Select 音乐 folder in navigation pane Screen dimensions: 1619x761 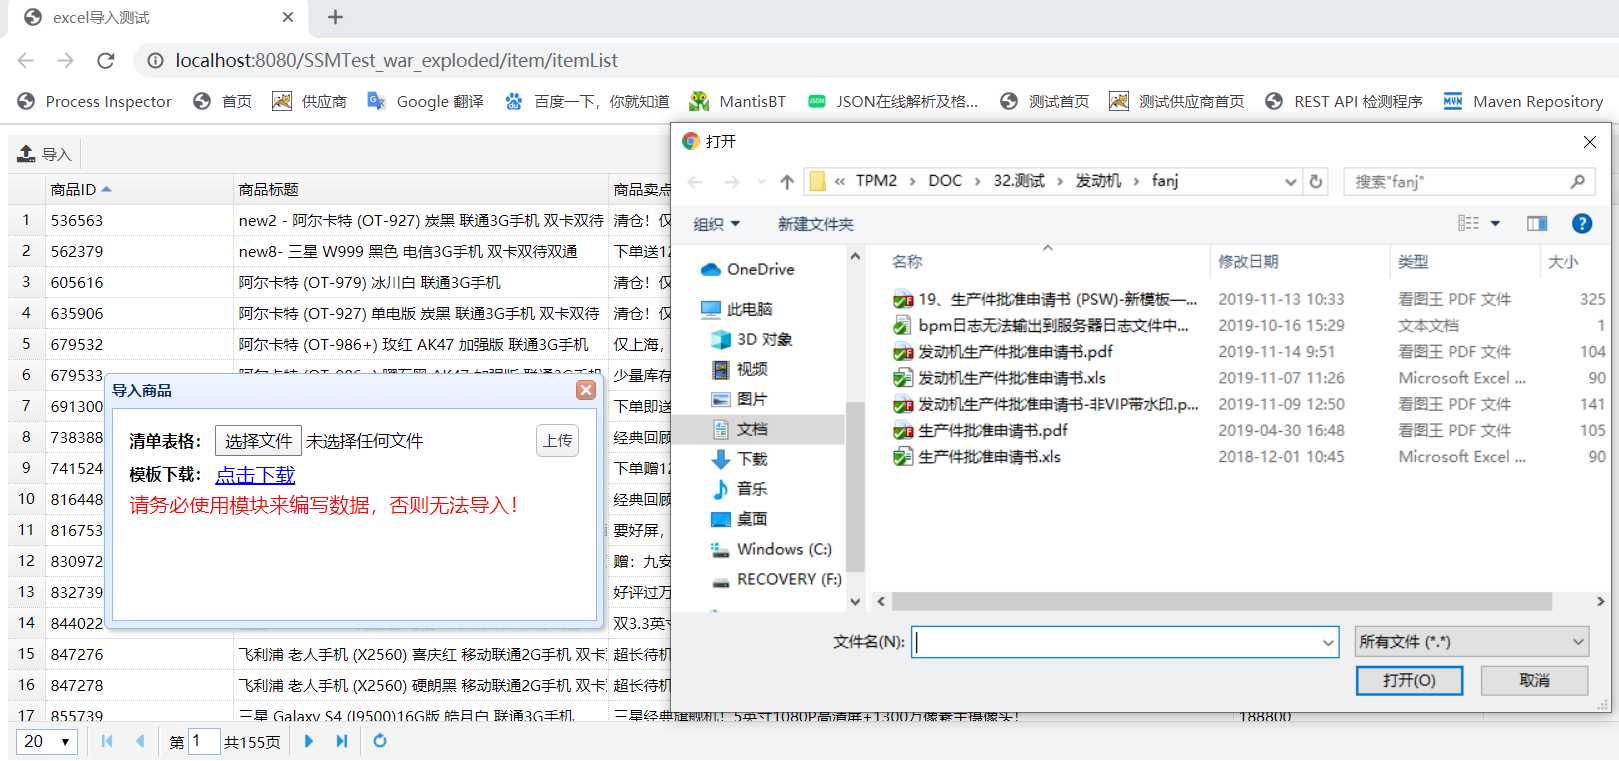(x=739, y=489)
